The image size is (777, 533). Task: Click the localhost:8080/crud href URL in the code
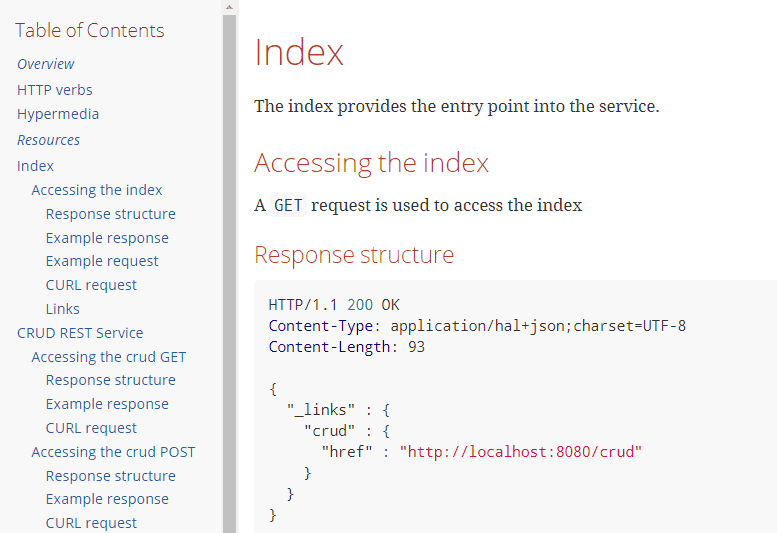520,451
